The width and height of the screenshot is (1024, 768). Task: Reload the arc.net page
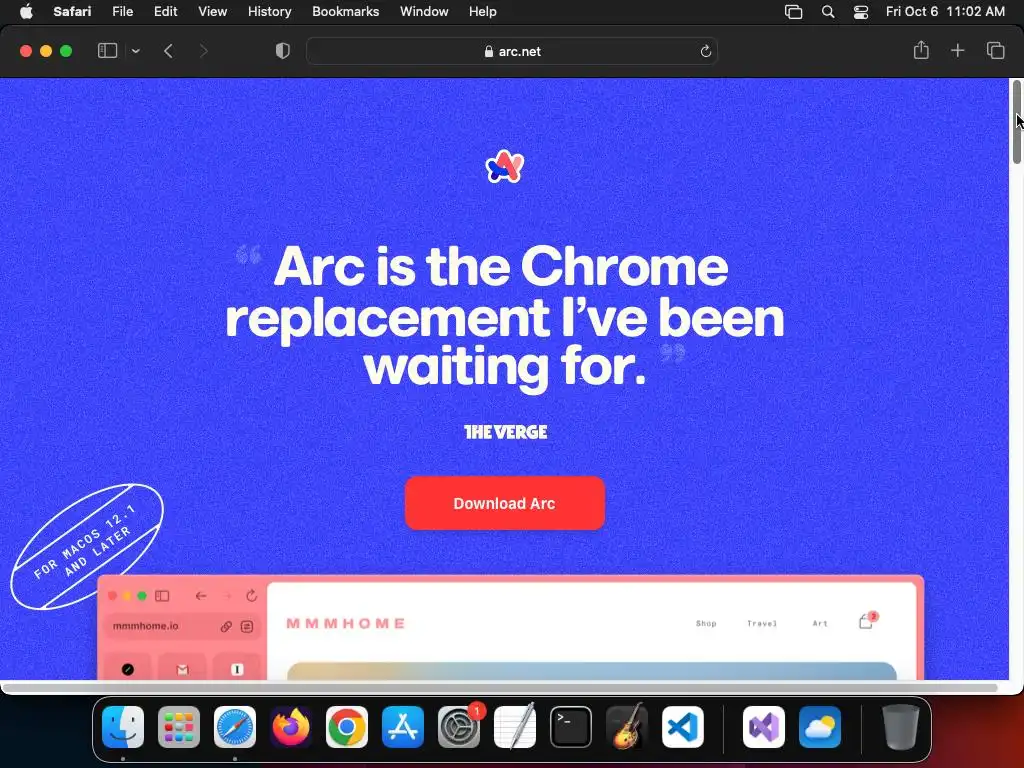click(x=705, y=51)
